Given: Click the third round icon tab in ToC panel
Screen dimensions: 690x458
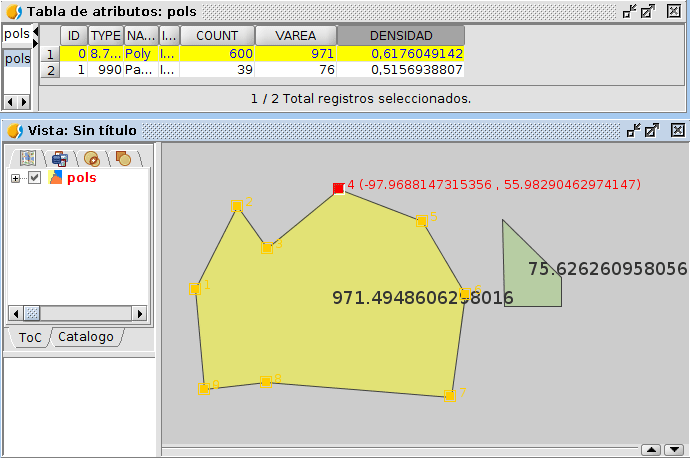Looking at the screenshot, I should [91, 158].
